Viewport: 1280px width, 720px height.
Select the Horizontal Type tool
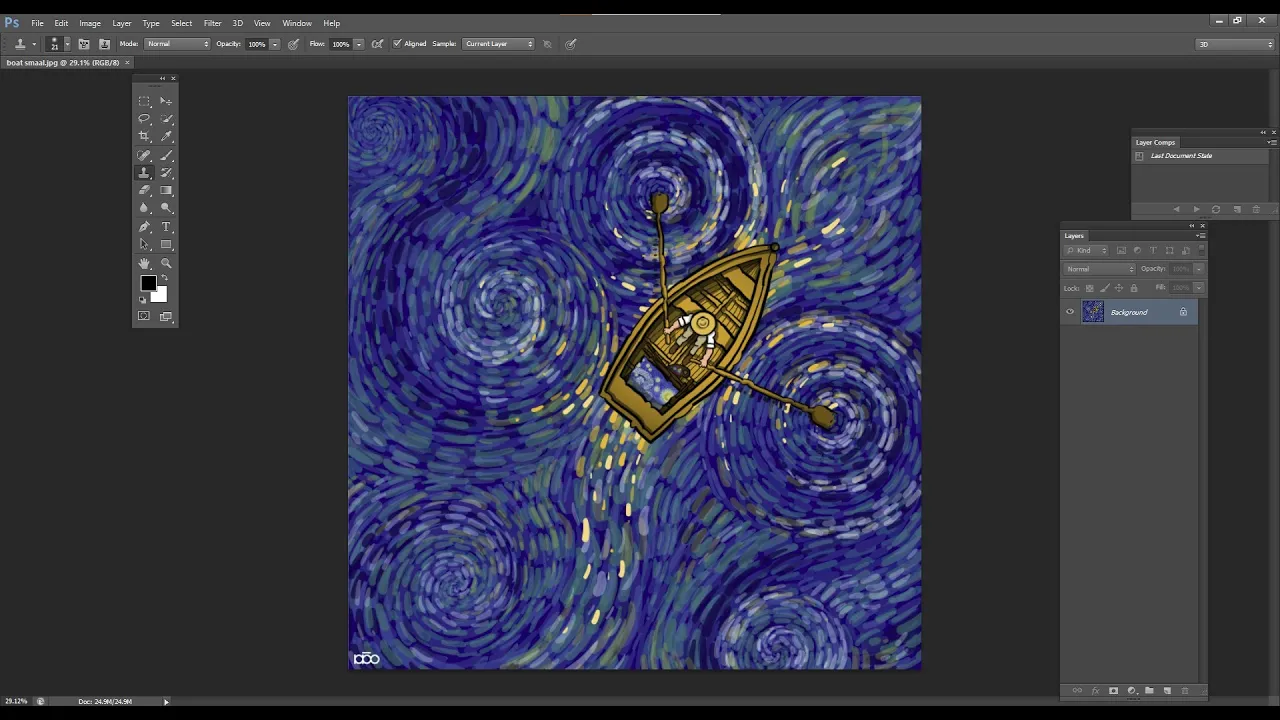(x=166, y=227)
